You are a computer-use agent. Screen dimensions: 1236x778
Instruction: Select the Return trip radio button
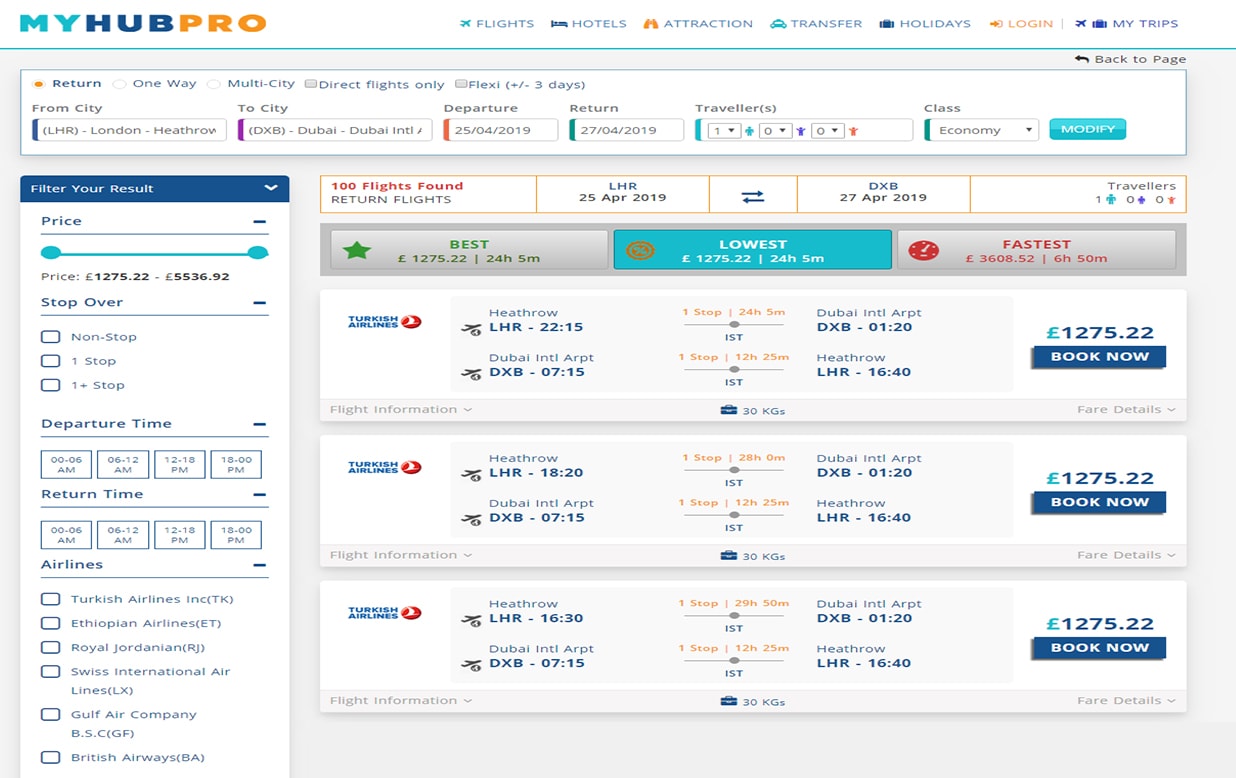coord(38,84)
